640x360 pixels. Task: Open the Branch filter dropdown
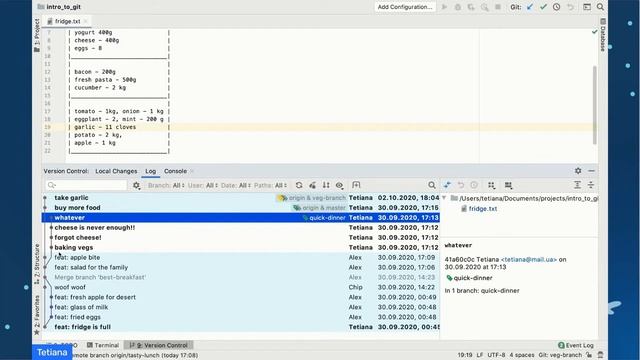166,185
